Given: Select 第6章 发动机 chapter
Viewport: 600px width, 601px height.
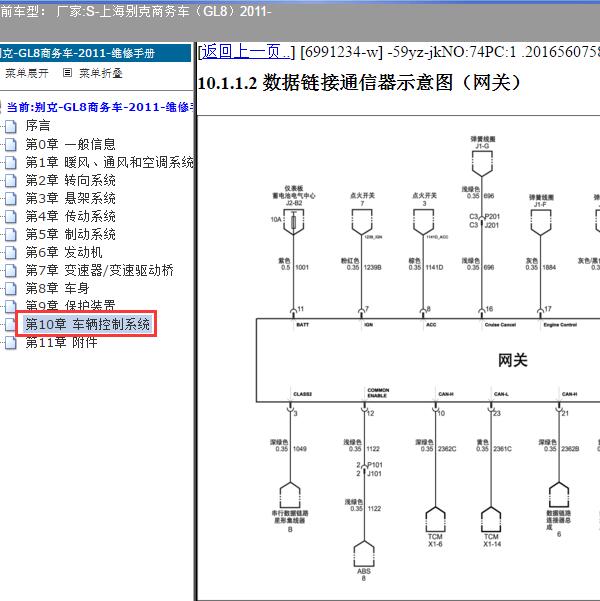Looking at the screenshot, I should click(x=64, y=253).
